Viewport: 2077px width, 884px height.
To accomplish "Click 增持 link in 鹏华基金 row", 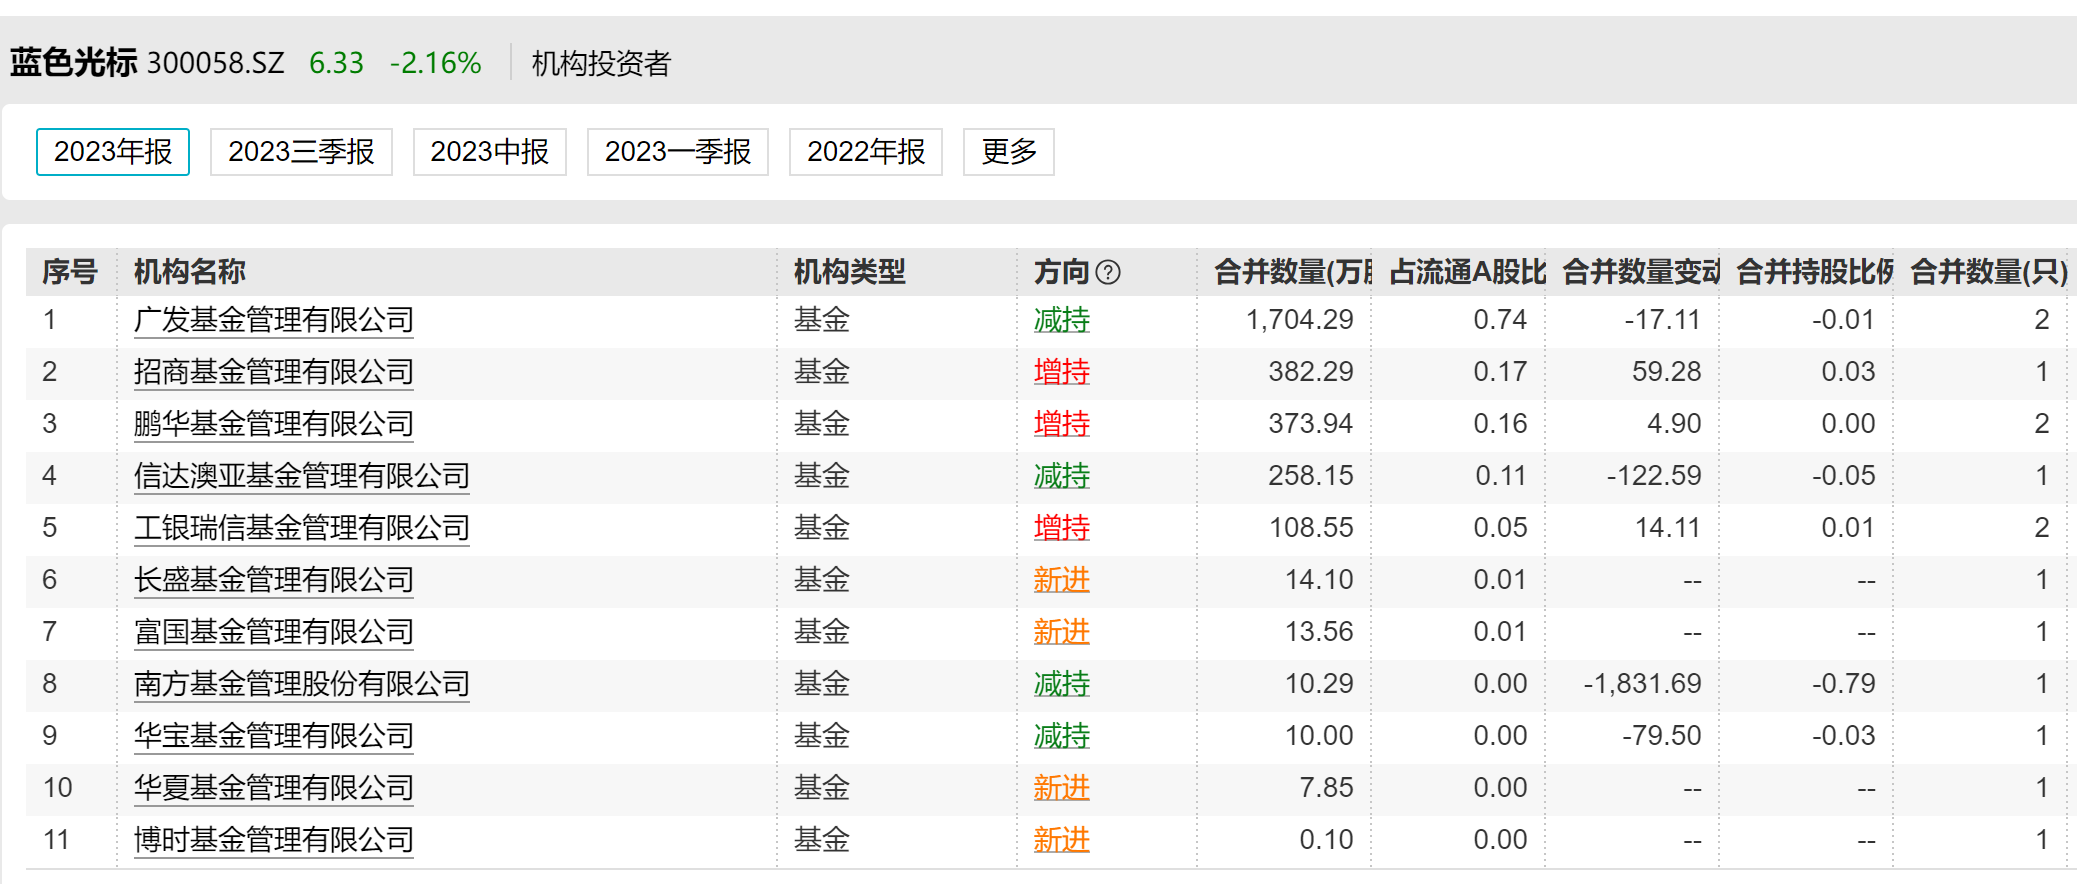I will click(1062, 424).
